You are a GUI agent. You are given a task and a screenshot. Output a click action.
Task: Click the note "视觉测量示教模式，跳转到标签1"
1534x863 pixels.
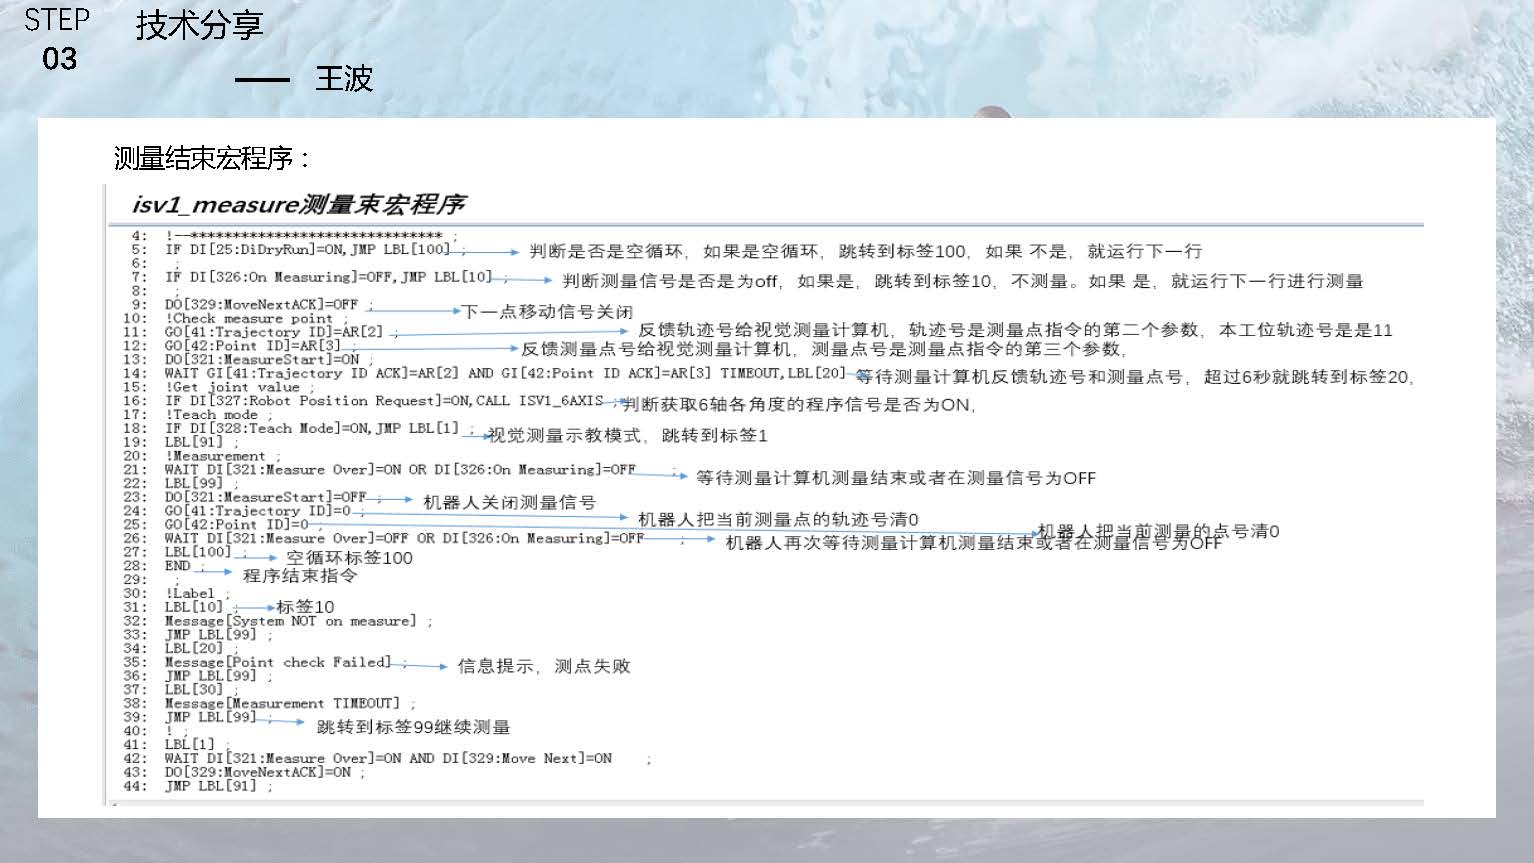pos(628,436)
